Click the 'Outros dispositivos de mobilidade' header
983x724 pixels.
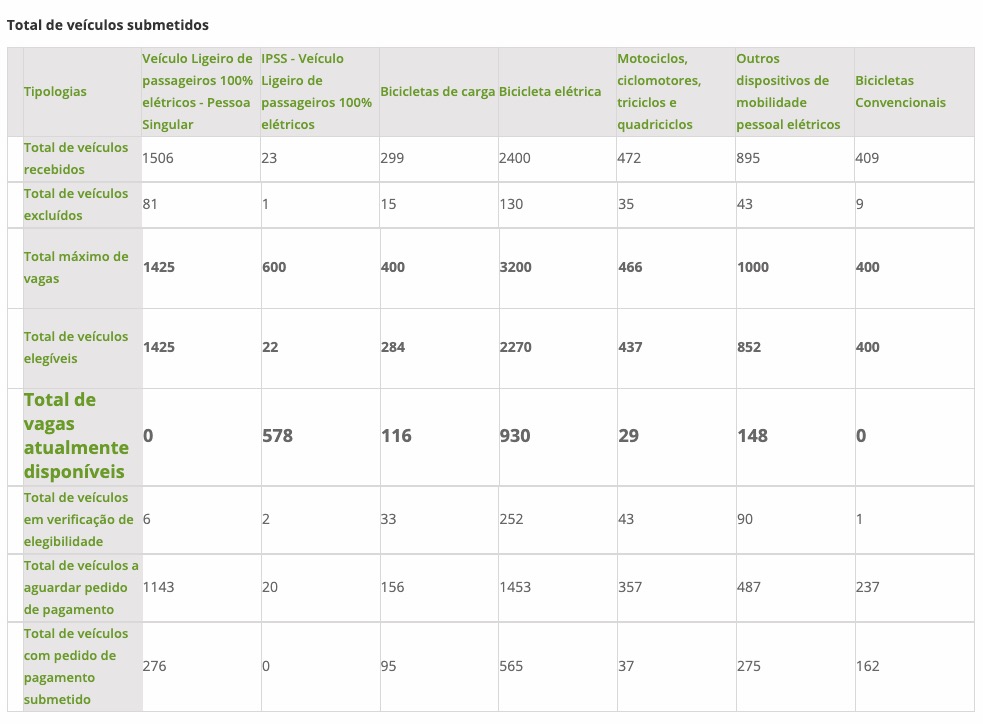tap(783, 91)
